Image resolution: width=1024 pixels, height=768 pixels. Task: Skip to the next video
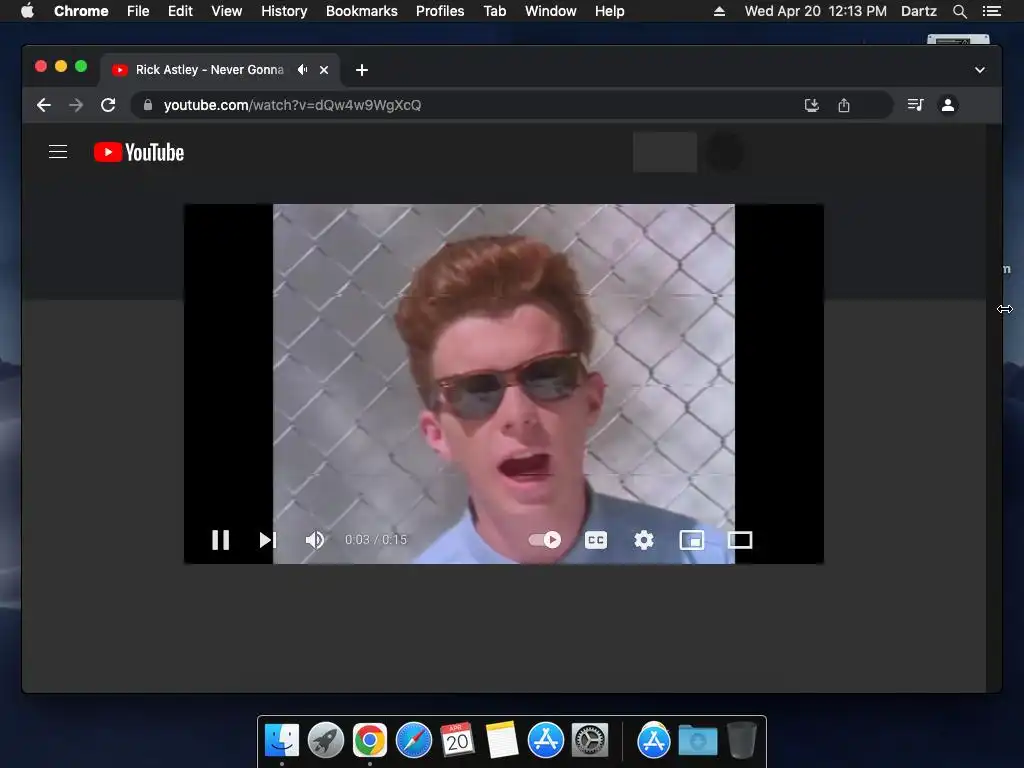tap(268, 540)
